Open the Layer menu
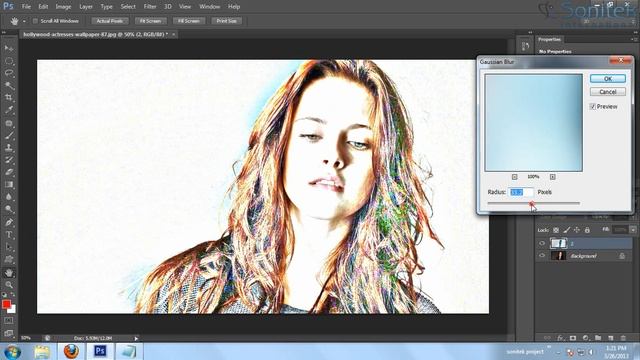 coord(86,7)
